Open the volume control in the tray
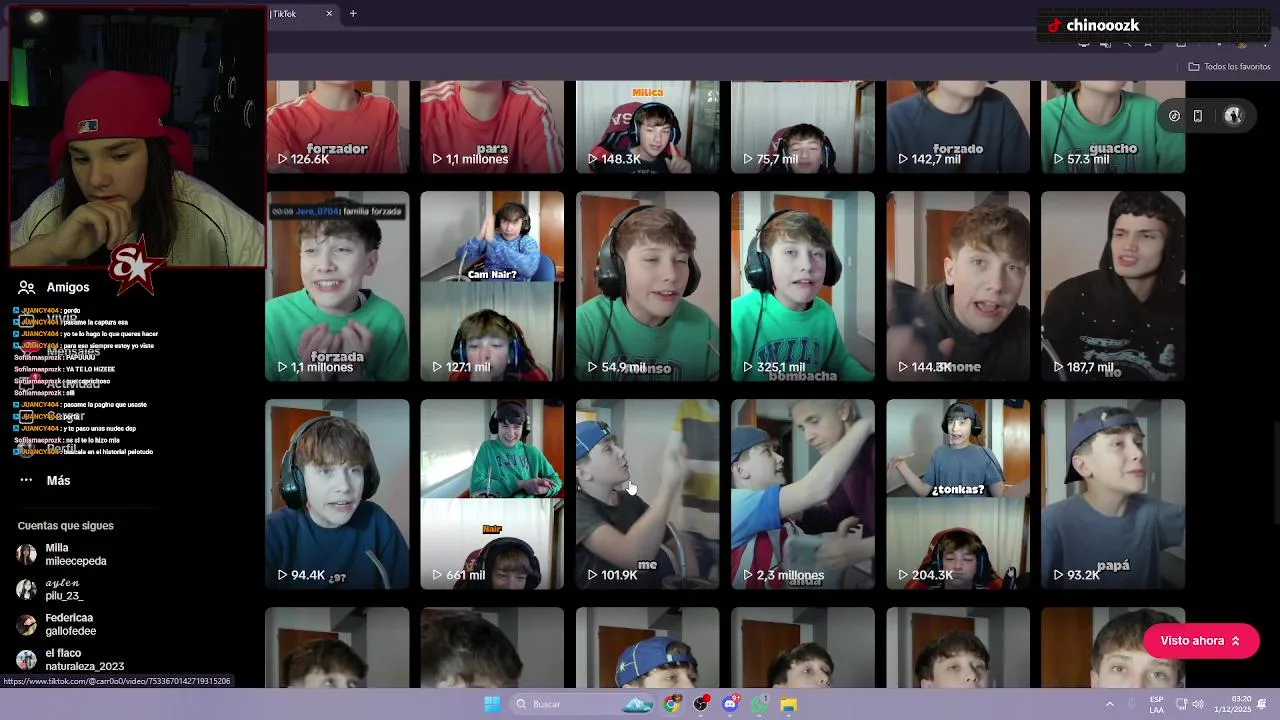1280x720 pixels. click(x=1198, y=704)
